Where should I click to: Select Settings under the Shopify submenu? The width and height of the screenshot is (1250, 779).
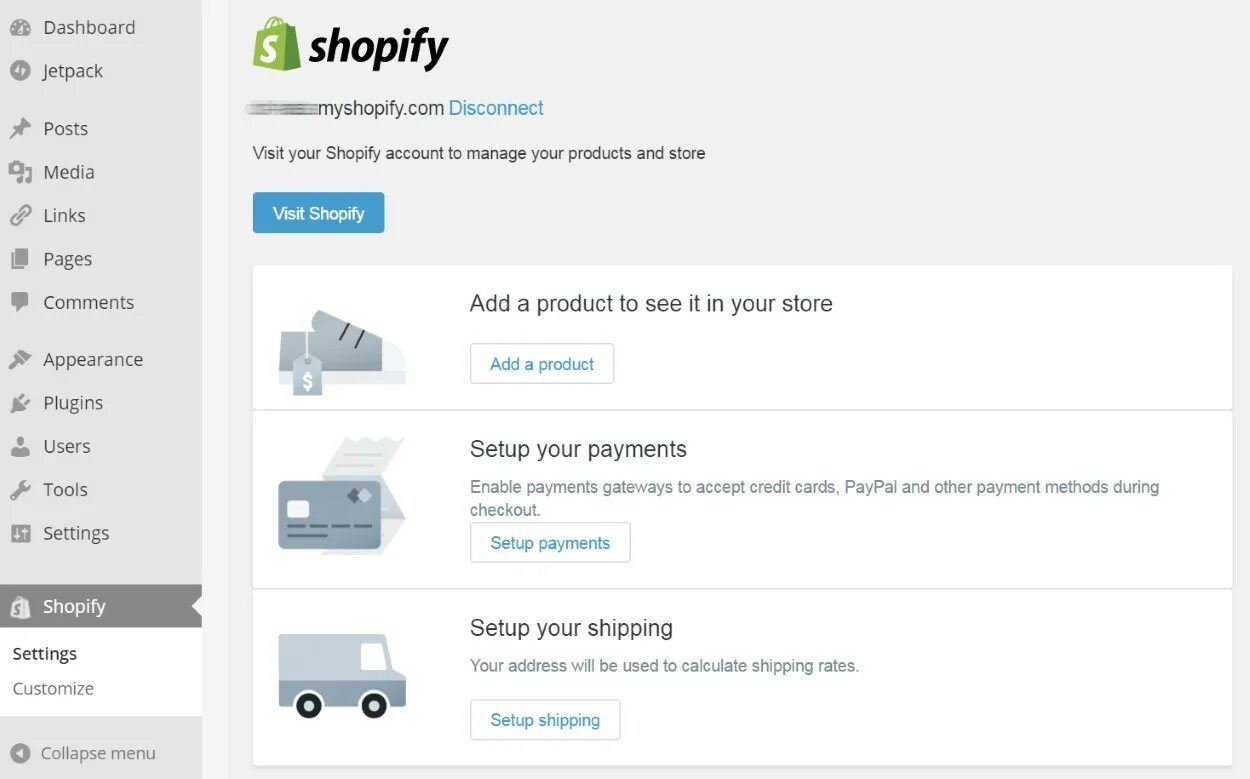coord(45,654)
